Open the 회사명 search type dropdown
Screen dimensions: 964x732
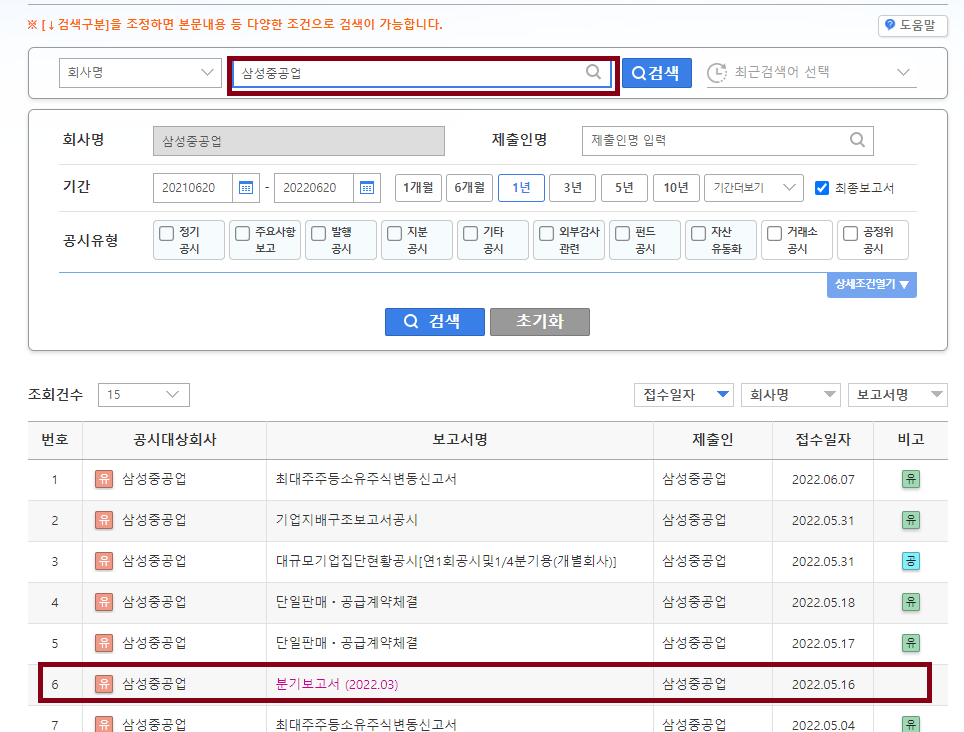(140, 73)
